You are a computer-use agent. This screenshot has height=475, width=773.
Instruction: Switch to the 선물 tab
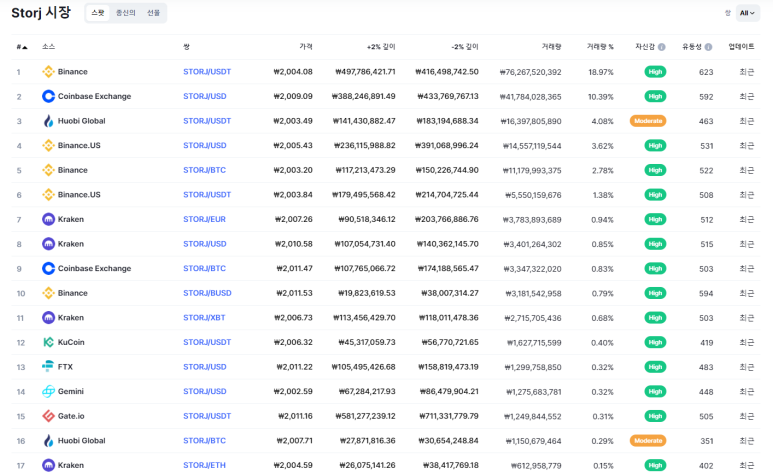click(153, 13)
